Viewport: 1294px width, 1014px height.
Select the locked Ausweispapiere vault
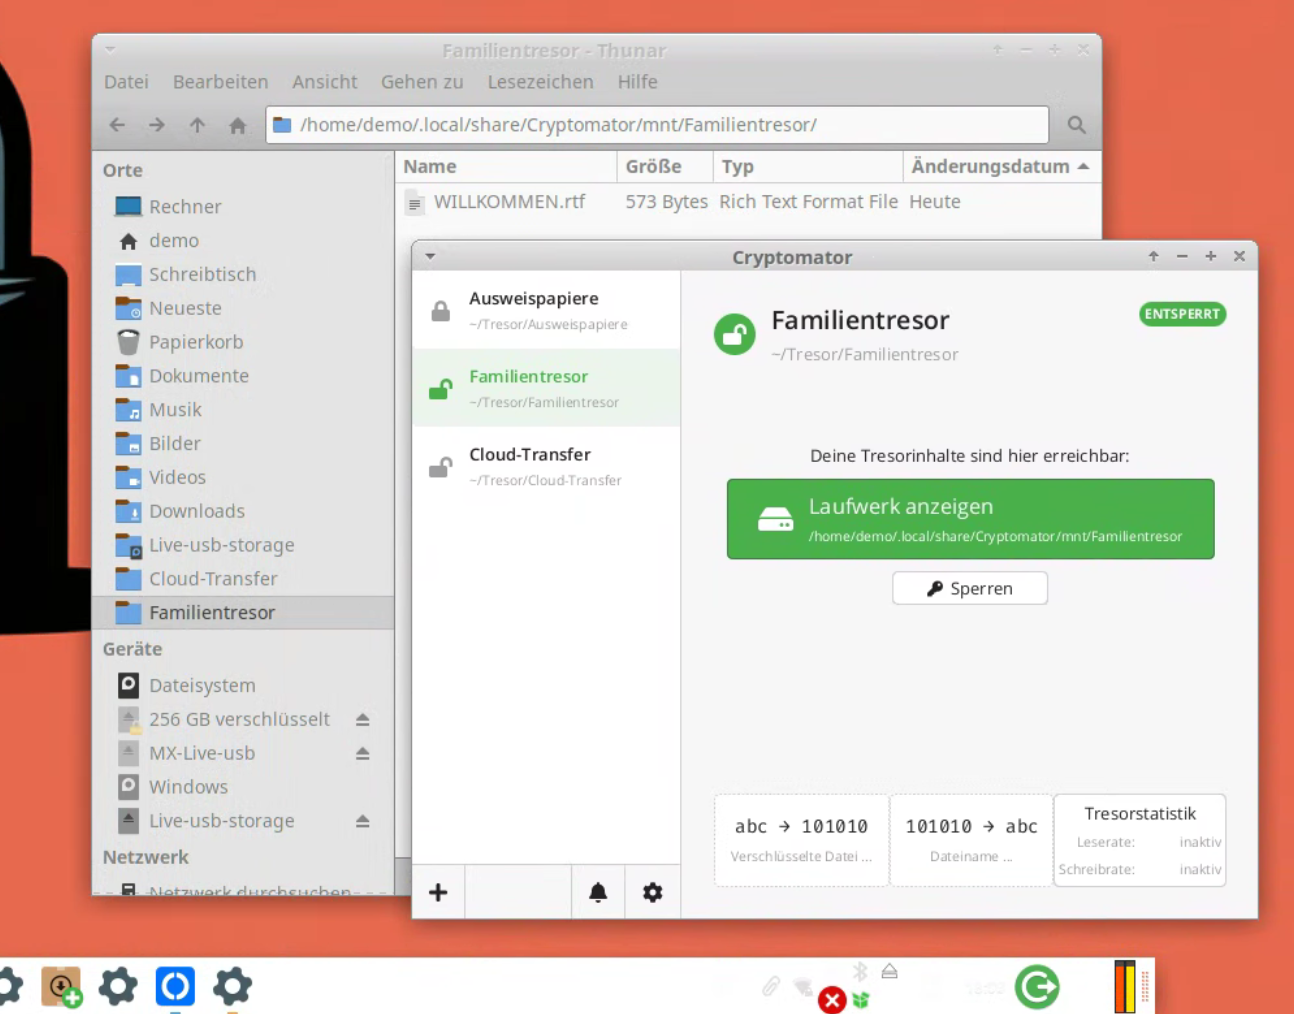pyautogui.click(x=546, y=310)
